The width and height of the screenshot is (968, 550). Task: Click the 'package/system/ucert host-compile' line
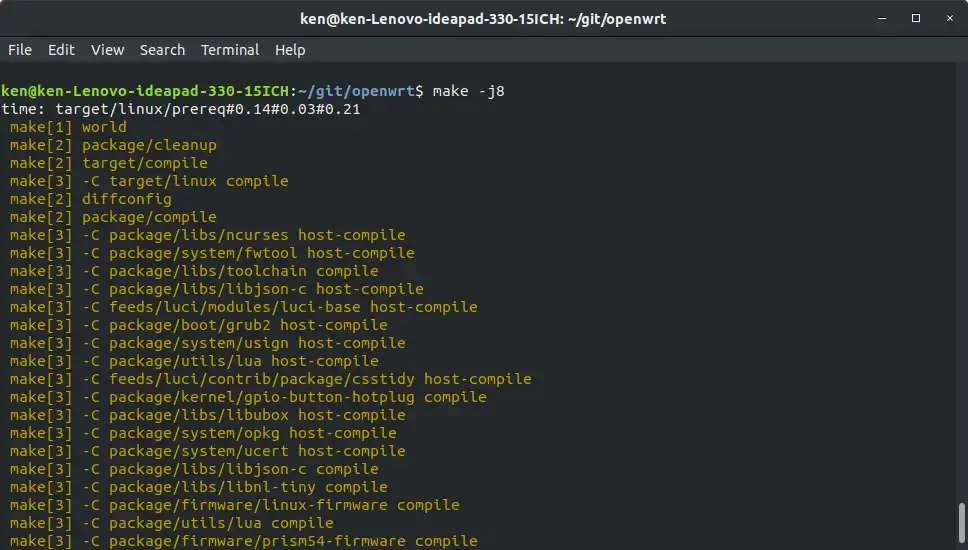point(207,451)
